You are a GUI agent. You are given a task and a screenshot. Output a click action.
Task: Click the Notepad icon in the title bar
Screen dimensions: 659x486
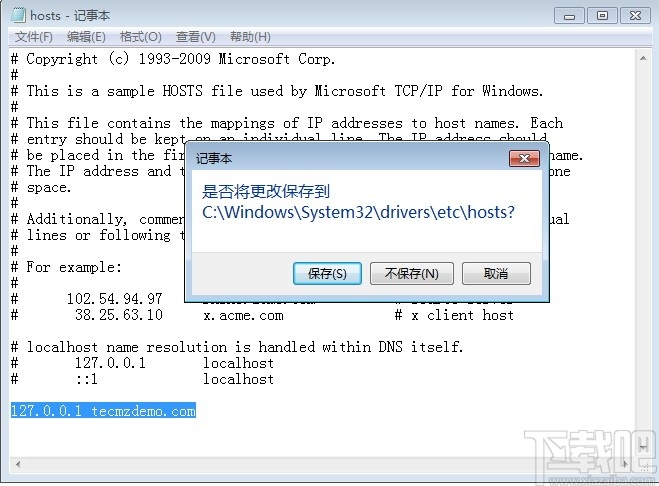pos(18,15)
